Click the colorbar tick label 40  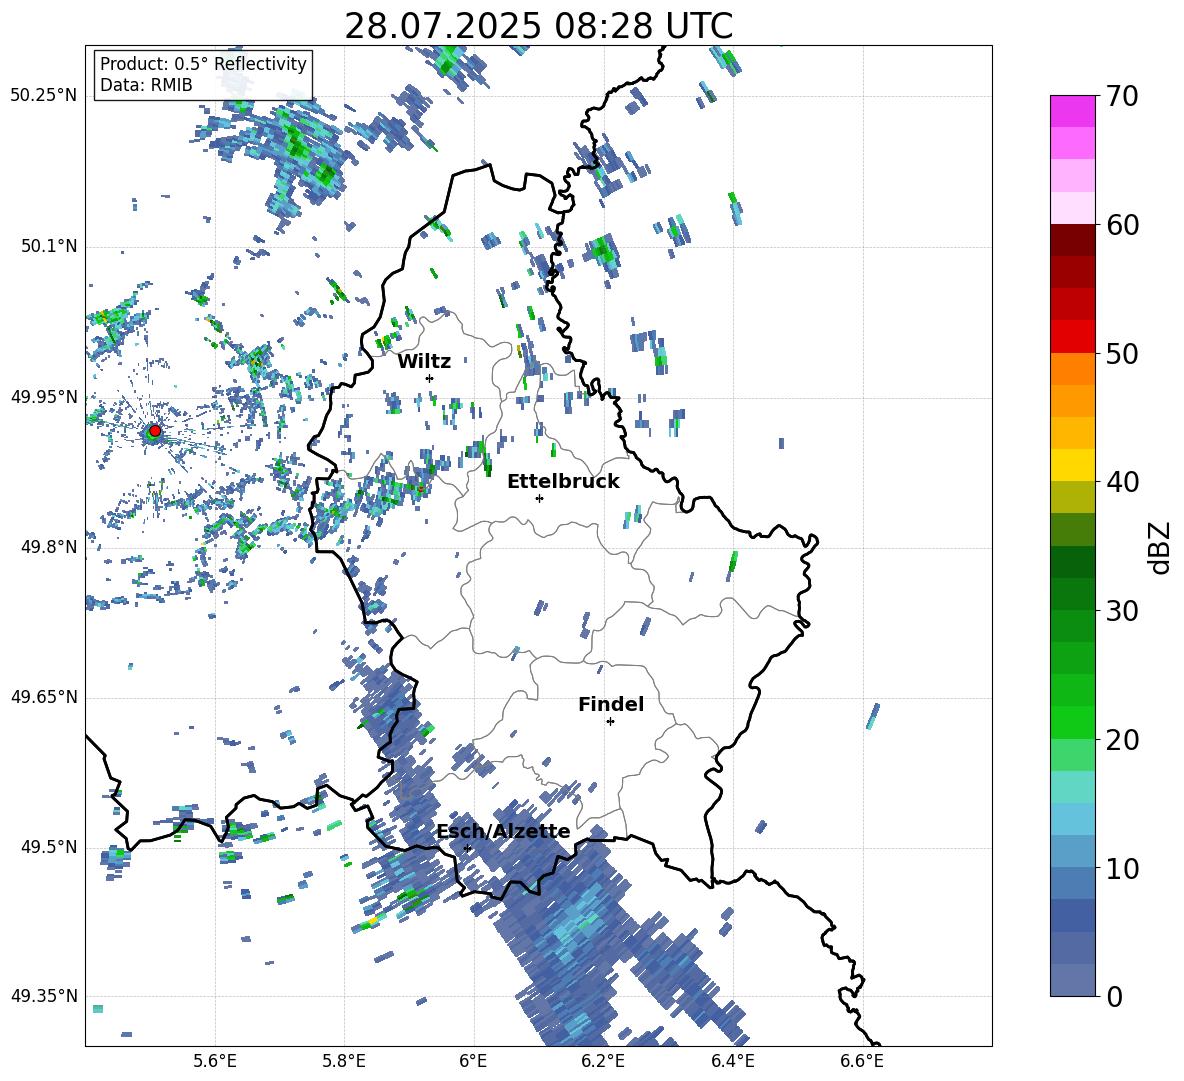point(1122,482)
